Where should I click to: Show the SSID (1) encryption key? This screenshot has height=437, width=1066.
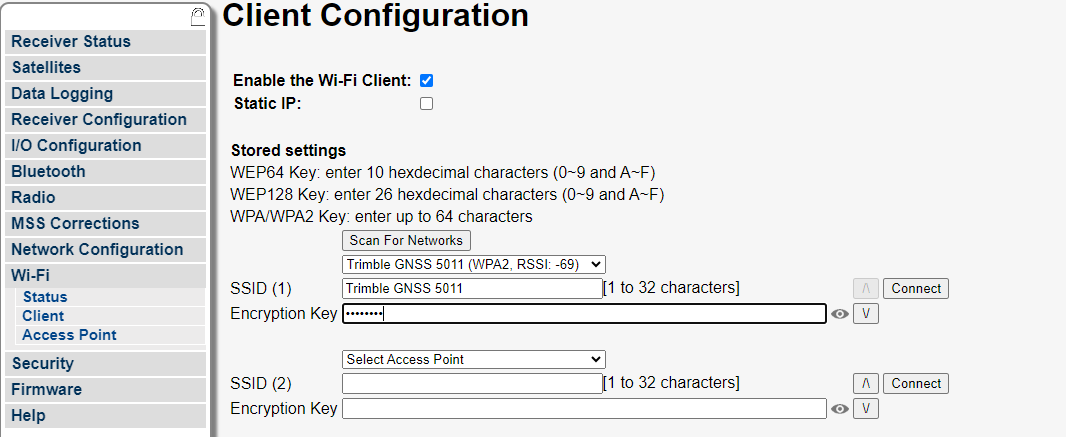point(840,314)
